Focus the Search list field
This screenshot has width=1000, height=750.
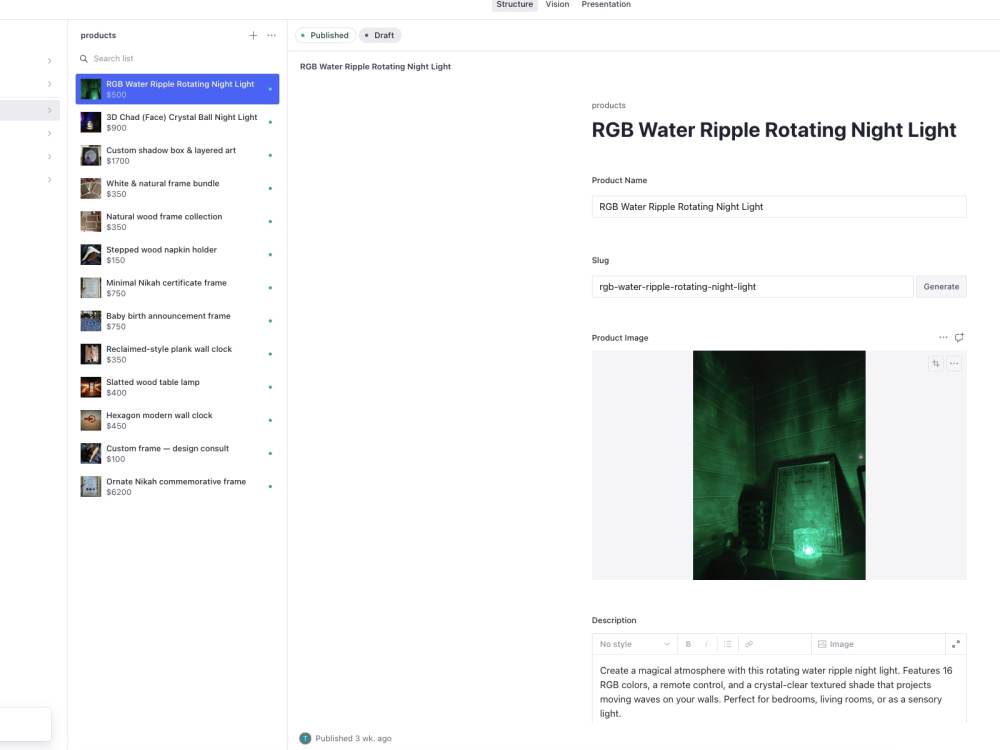click(177, 59)
